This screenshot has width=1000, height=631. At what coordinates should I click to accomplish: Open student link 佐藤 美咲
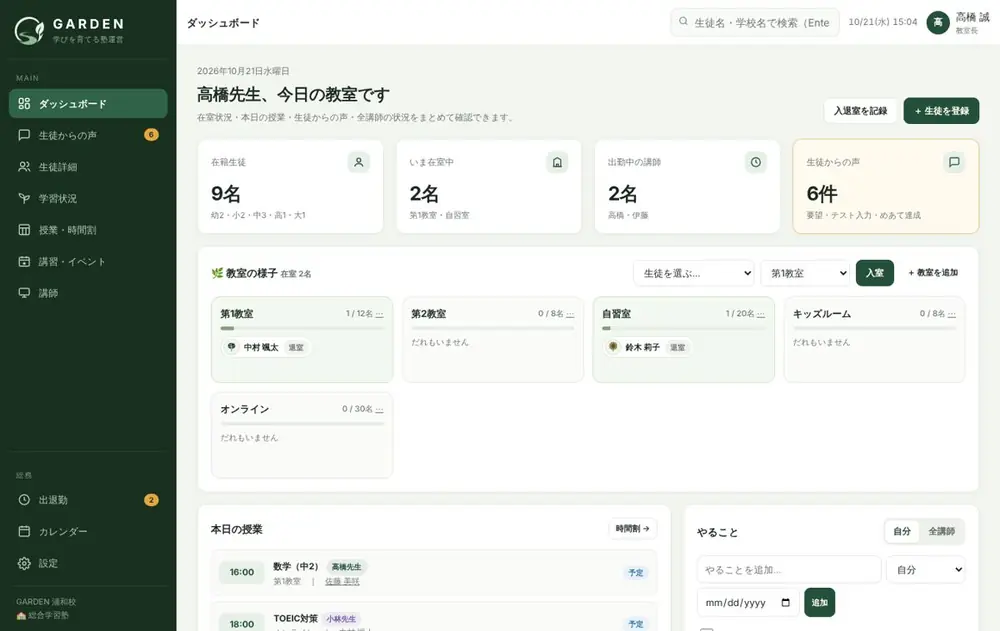coord(342,582)
